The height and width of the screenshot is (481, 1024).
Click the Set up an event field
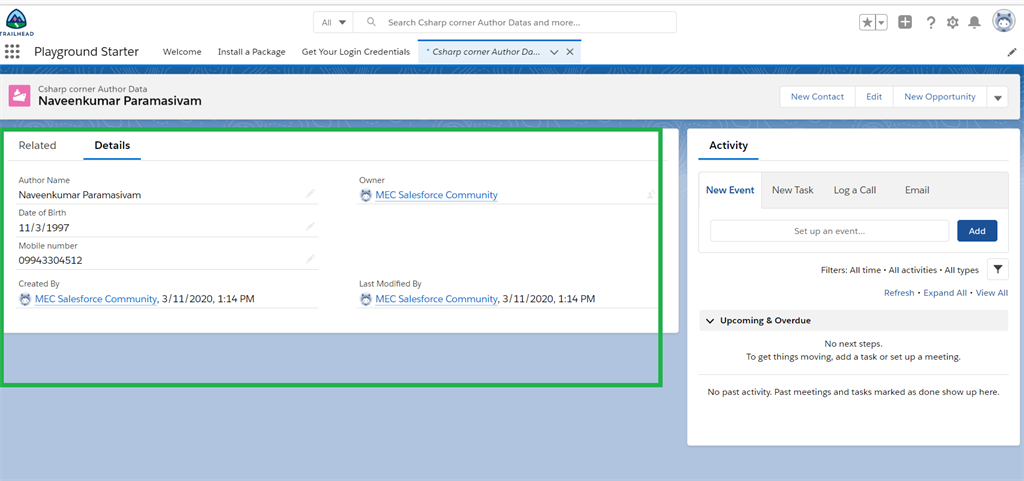pyautogui.click(x=829, y=231)
